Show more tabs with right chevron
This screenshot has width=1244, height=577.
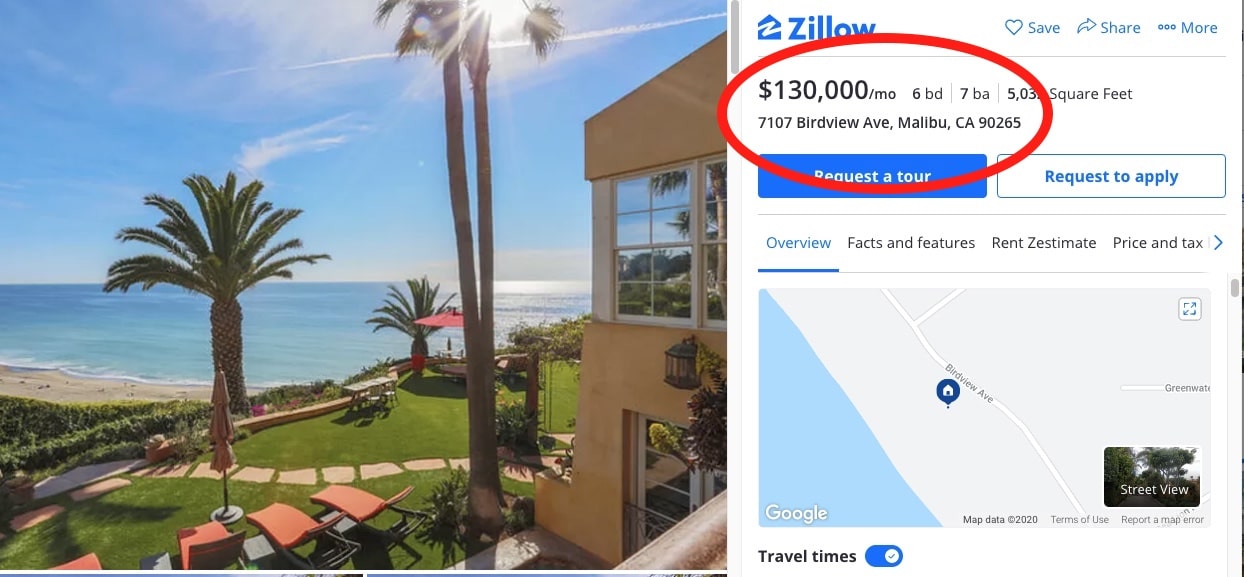pyautogui.click(x=1218, y=243)
